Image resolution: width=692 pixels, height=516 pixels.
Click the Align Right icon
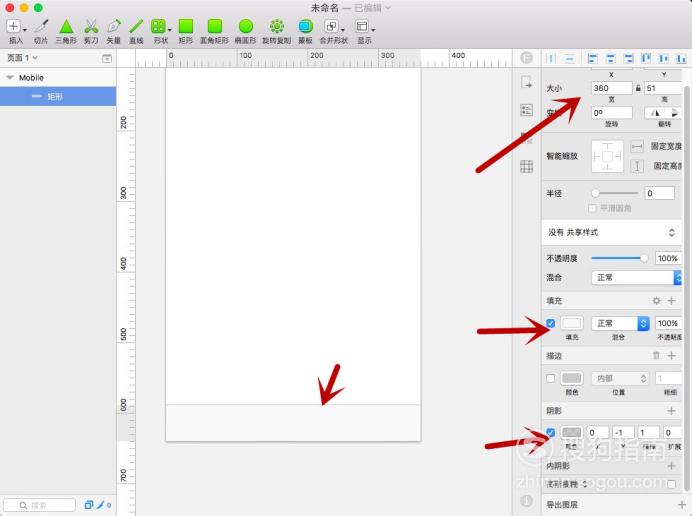coord(628,58)
